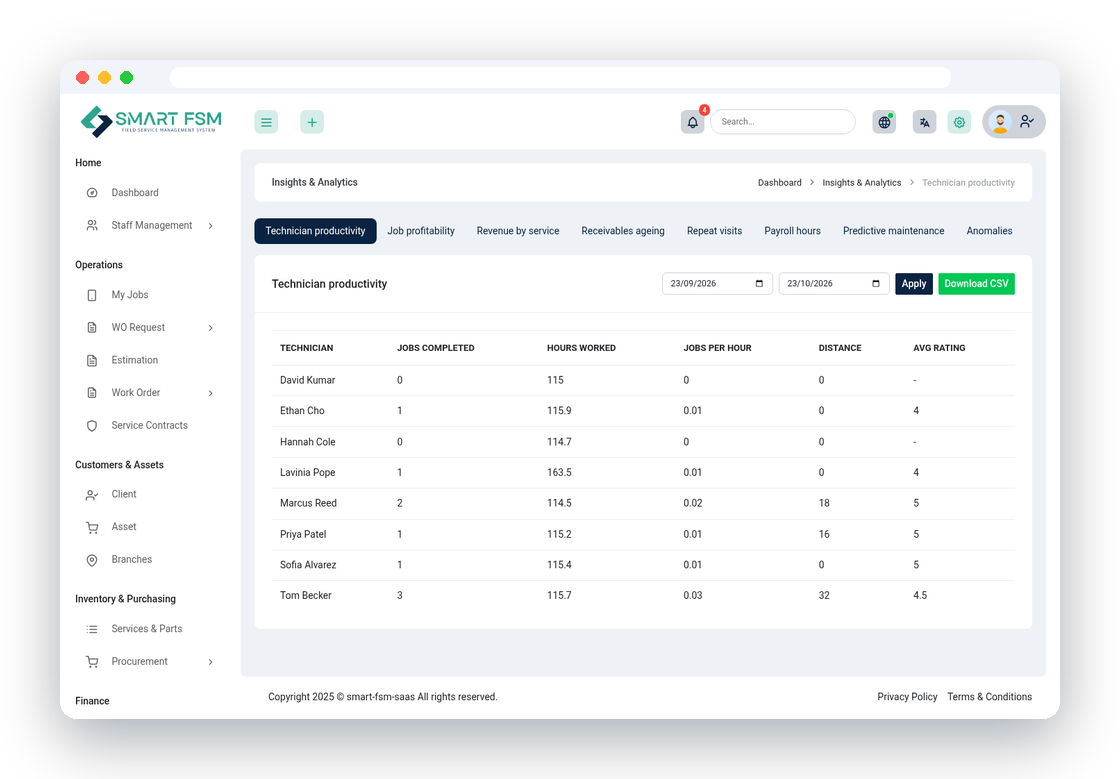The image size is (1120, 779).
Task: Click the Asset cart icon
Action: (92, 528)
